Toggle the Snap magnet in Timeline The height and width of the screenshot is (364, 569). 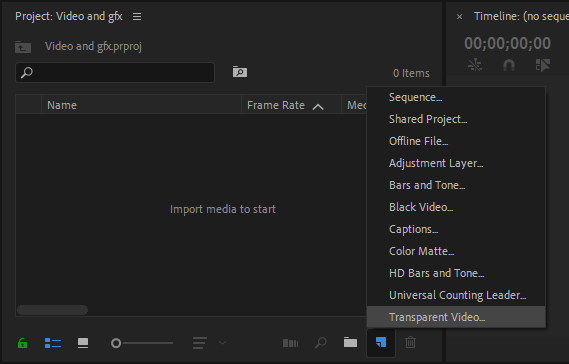pos(509,65)
